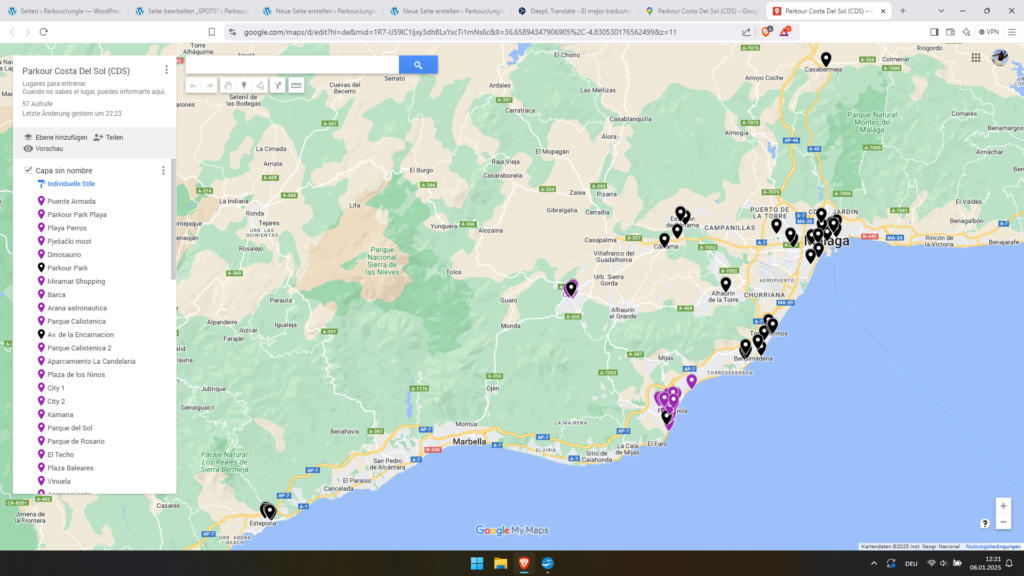Click the blue search button
The image size is (1024, 576).
pyautogui.click(x=418, y=65)
